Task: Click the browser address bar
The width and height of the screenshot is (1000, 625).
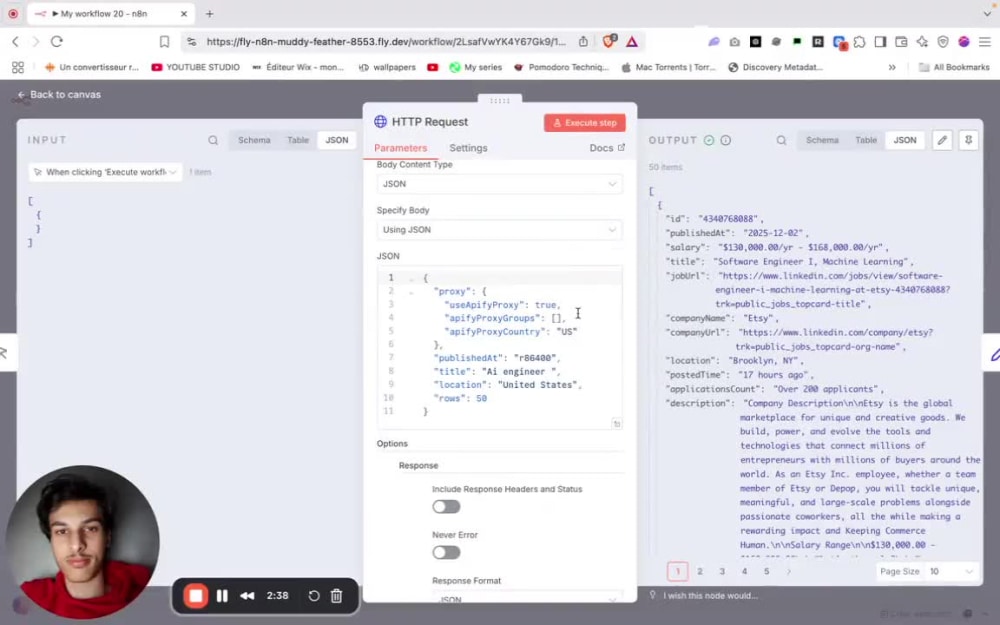Action: tap(386, 41)
